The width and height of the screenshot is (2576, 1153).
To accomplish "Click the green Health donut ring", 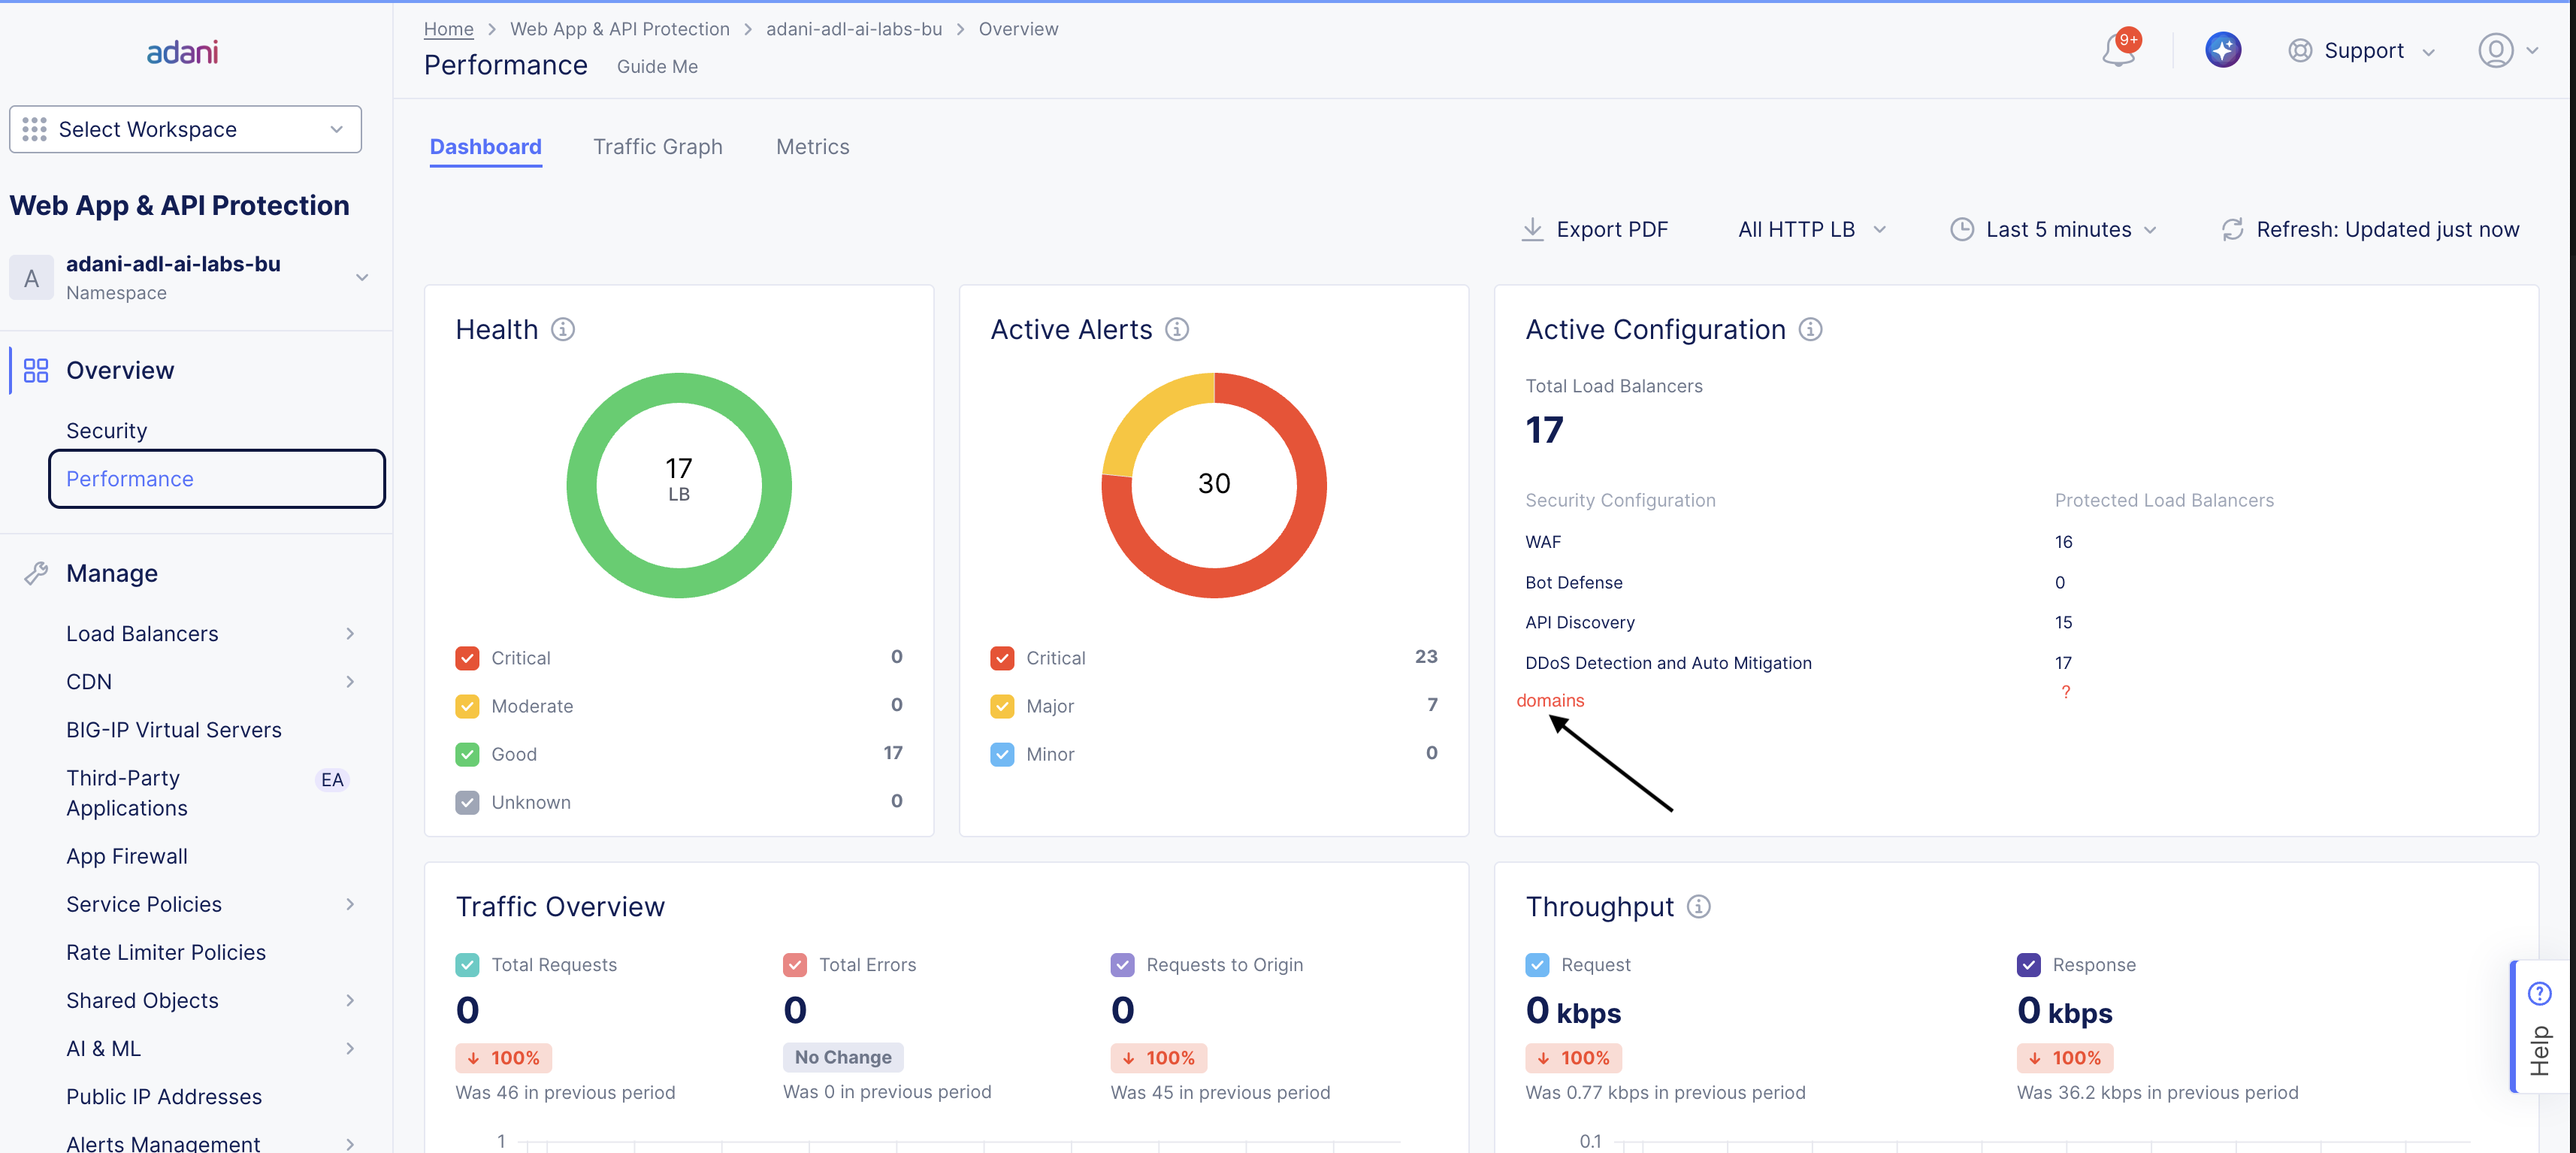I will click(x=679, y=386).
